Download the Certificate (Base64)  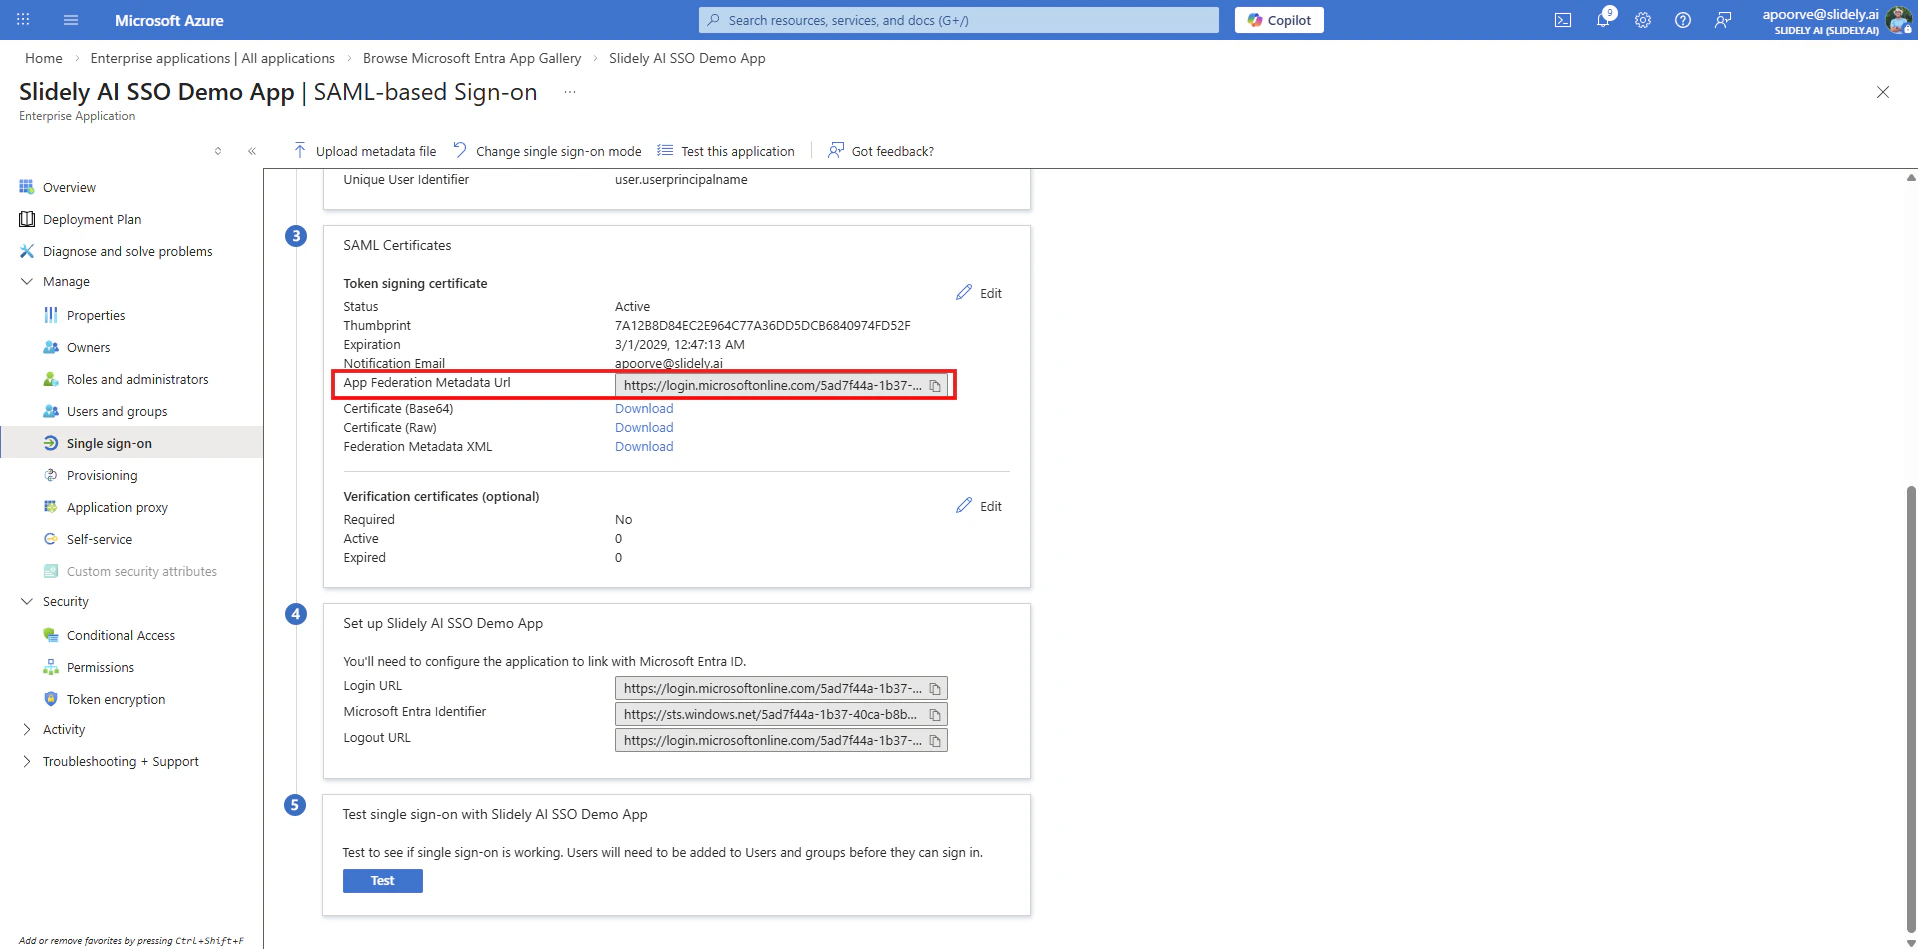pos(644,408)
